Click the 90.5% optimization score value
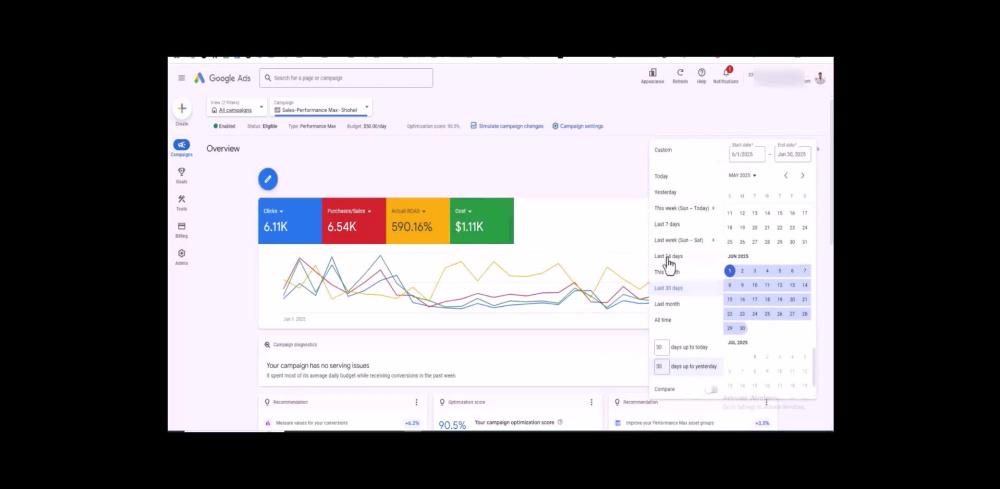 pos(452,425)
